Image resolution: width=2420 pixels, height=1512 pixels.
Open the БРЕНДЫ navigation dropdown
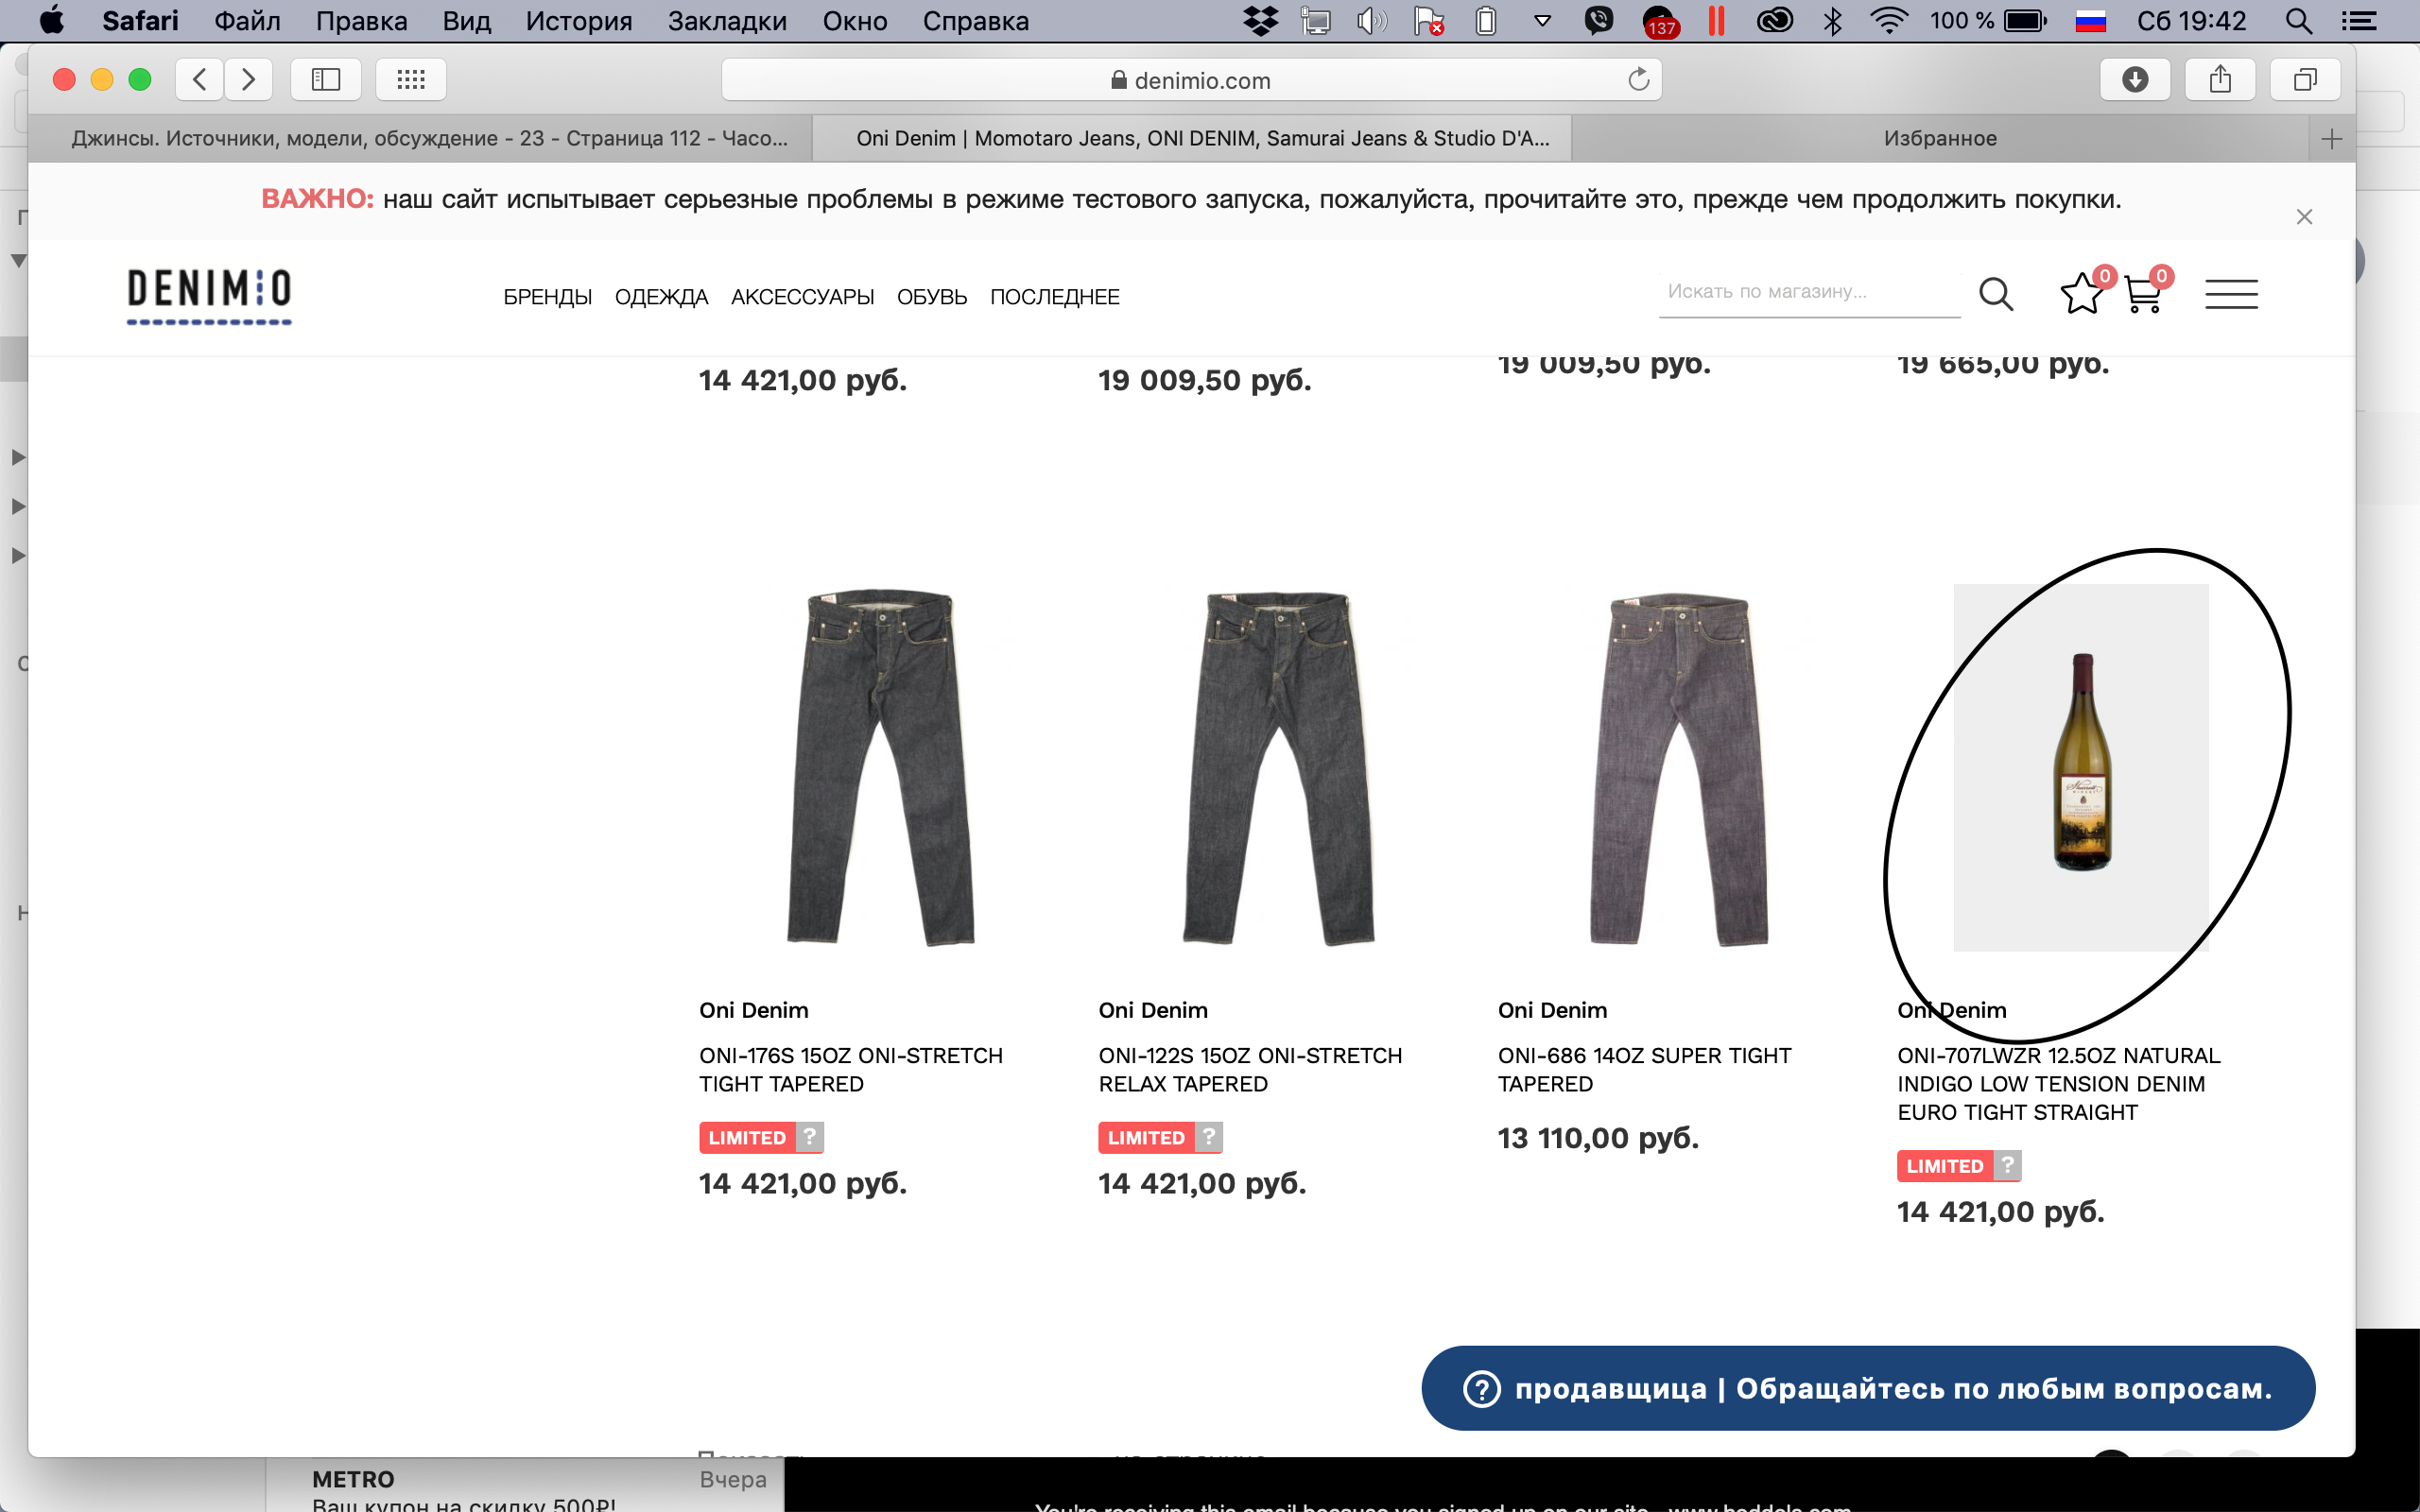click(x=547, y=297)
